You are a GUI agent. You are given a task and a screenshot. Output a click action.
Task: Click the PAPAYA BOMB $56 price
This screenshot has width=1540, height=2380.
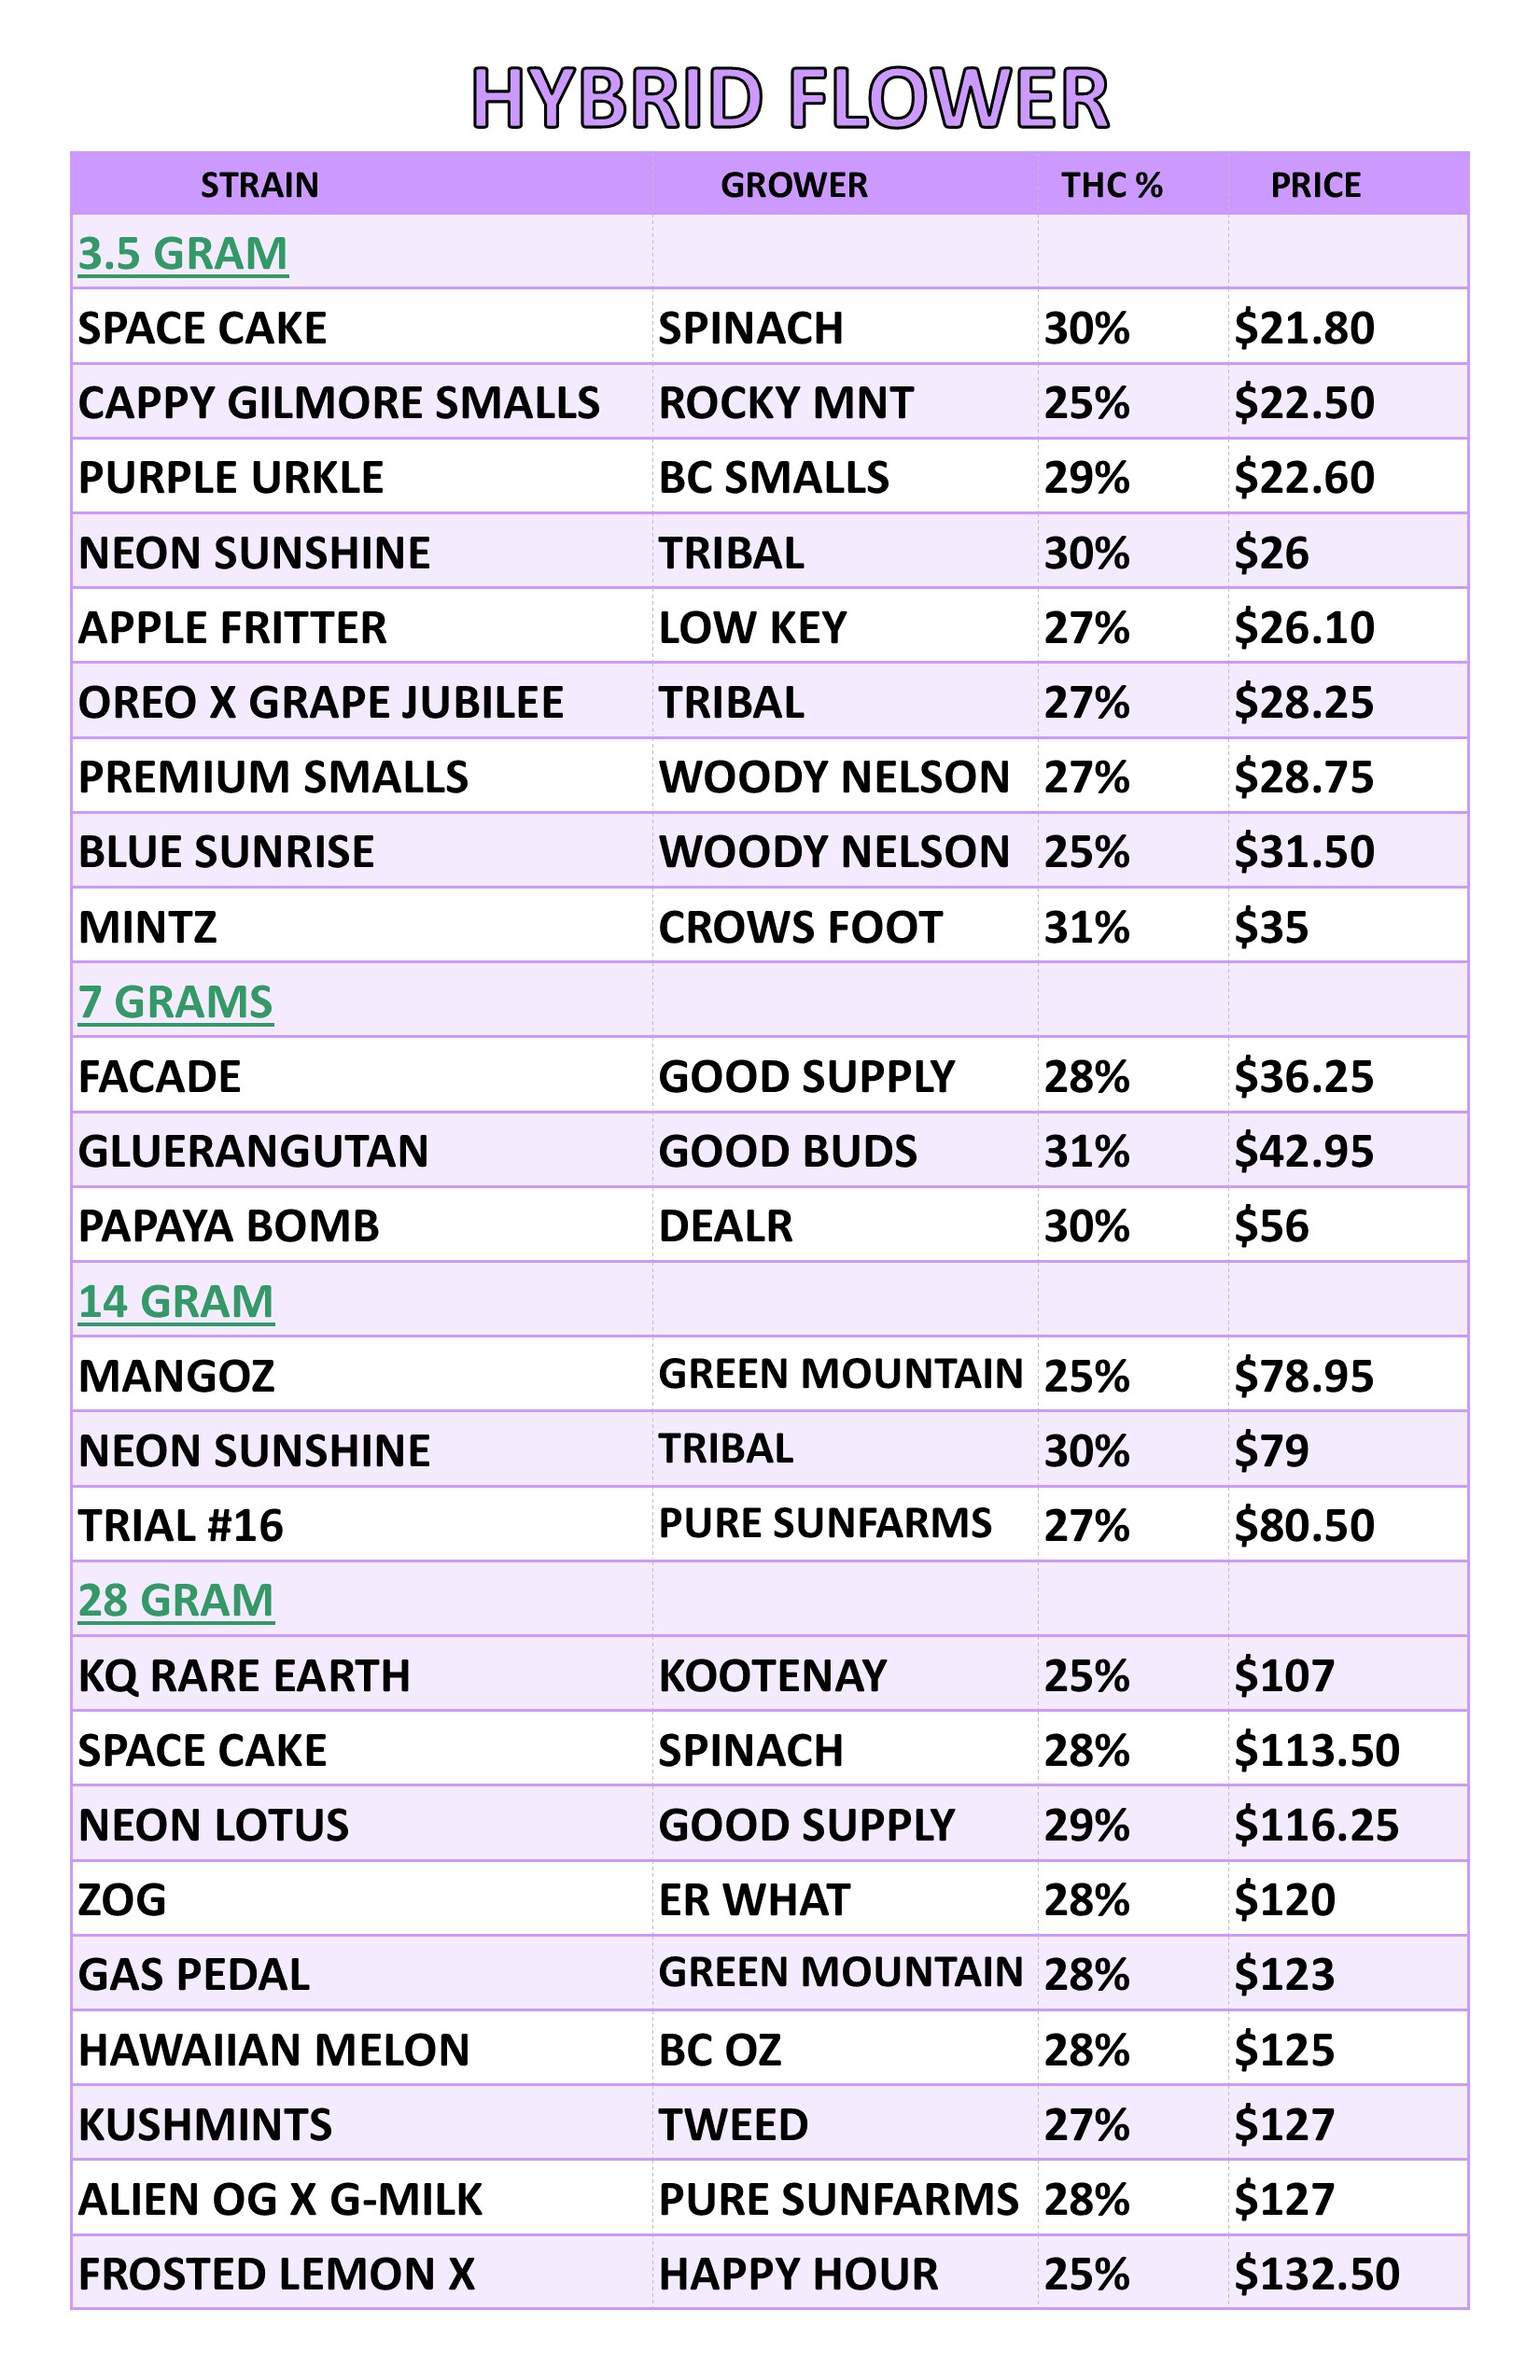coord(1272,1227)
